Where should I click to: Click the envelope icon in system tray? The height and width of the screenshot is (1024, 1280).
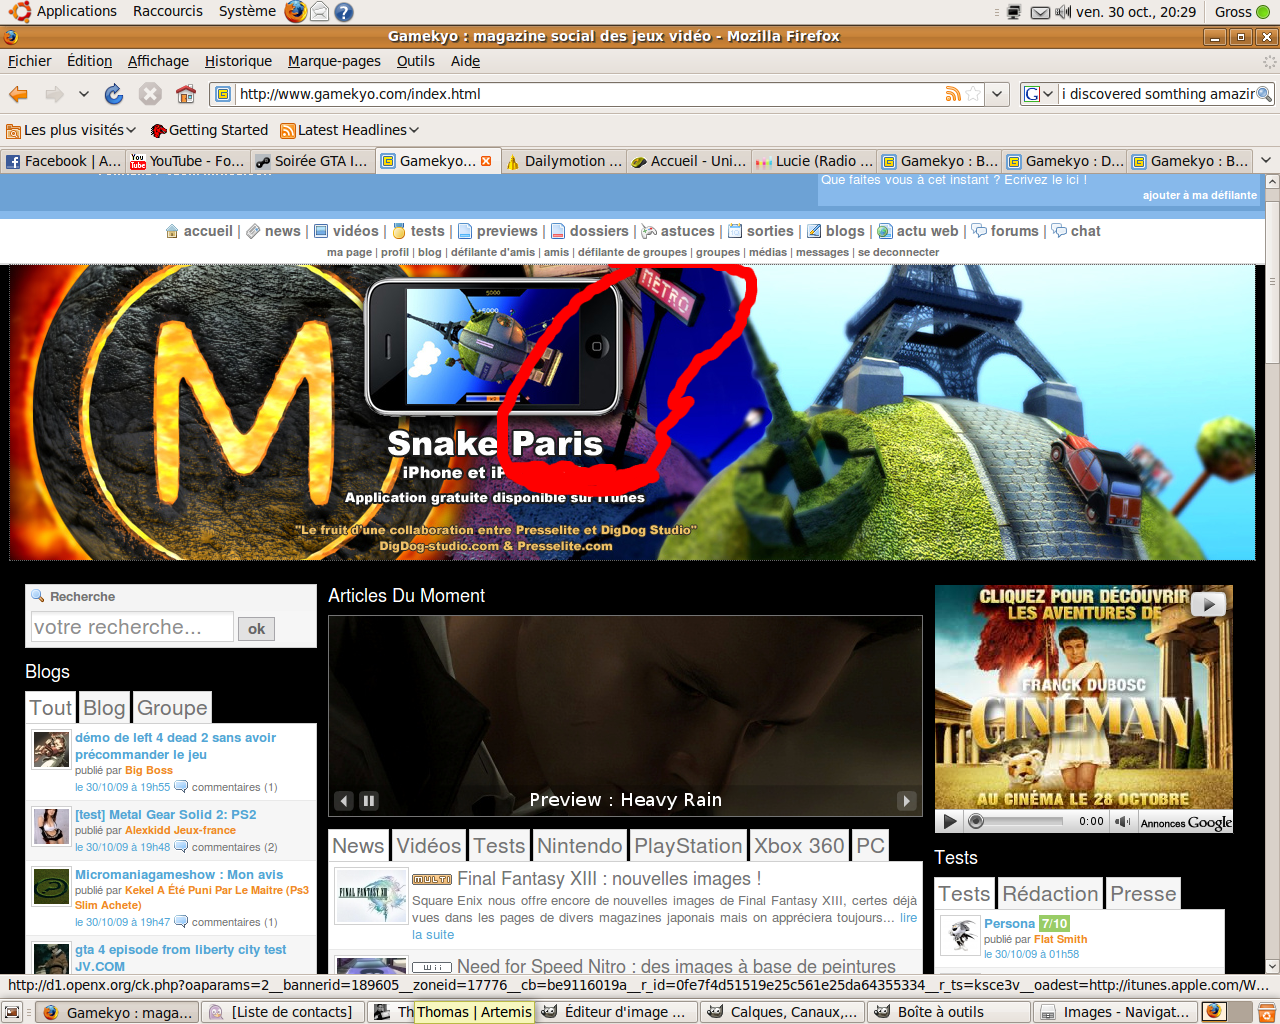coord(1040,12)
